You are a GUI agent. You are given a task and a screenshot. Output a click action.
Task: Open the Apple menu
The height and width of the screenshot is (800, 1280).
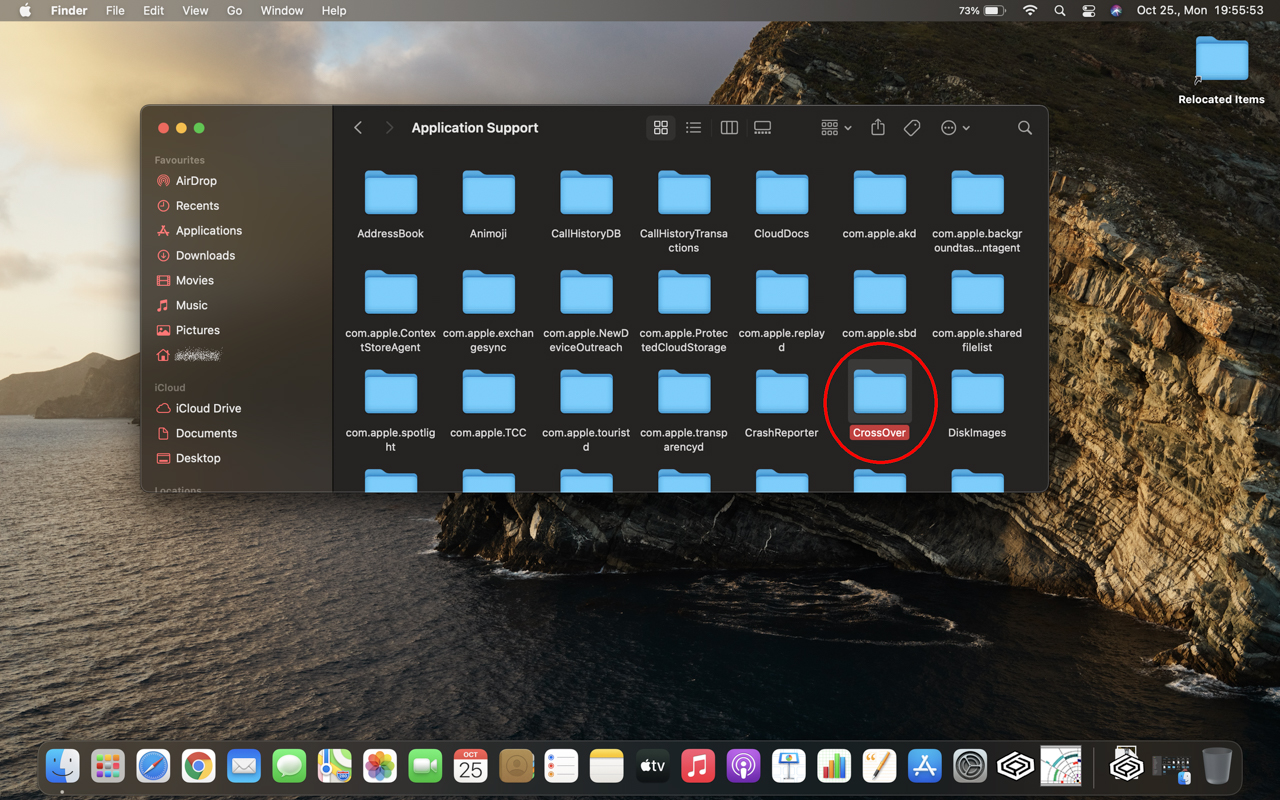[25, 11]
